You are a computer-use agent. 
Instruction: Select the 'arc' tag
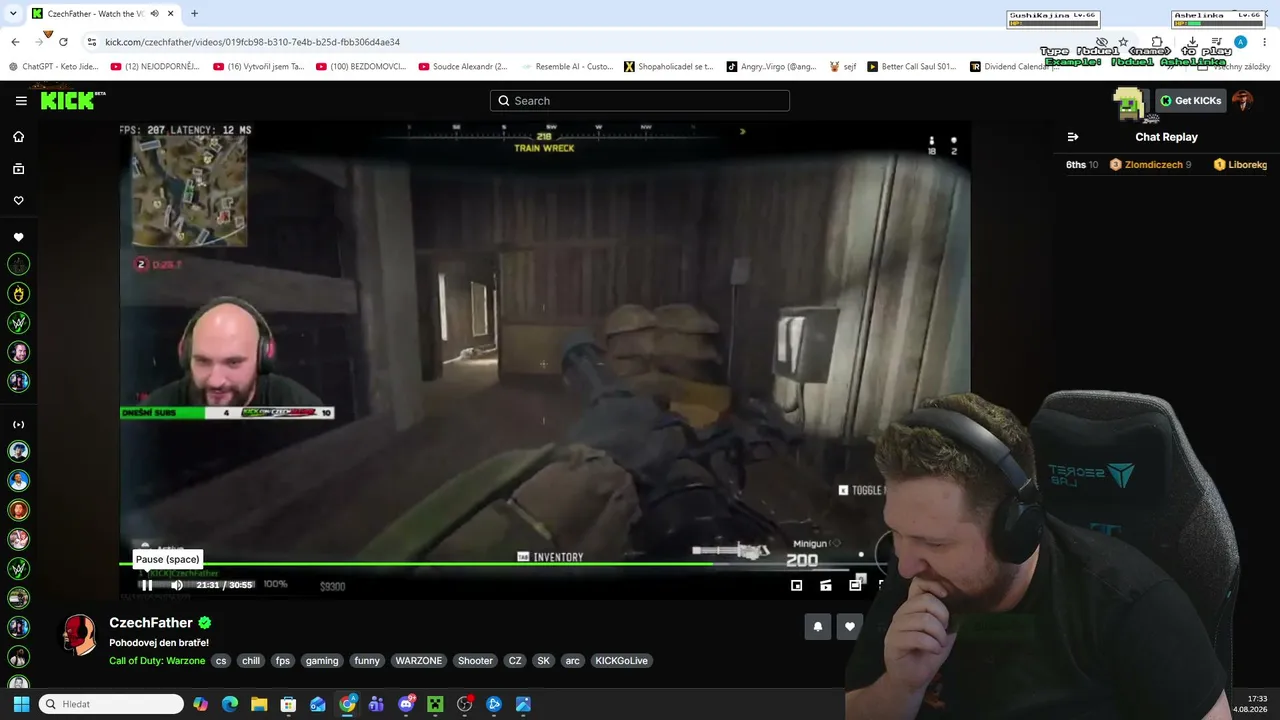coord(572,660)
